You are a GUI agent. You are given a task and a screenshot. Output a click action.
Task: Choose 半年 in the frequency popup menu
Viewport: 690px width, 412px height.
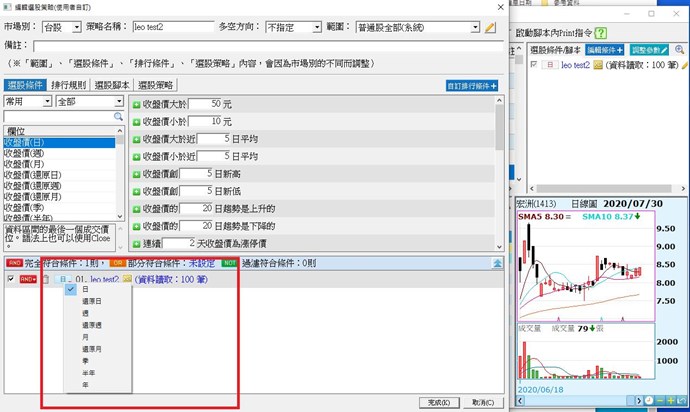[x=90, y=371]
